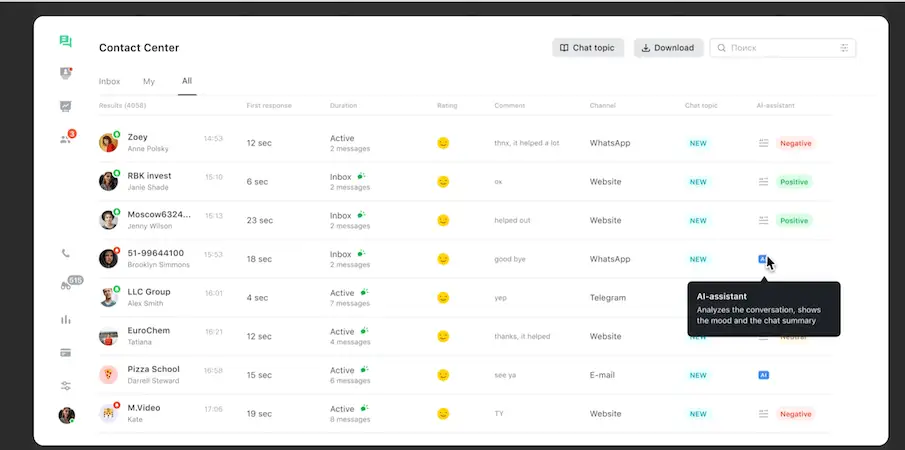Open the bar chart statistics icon
The height and width of the screenshot is (450, 905).
coord(65,320)
